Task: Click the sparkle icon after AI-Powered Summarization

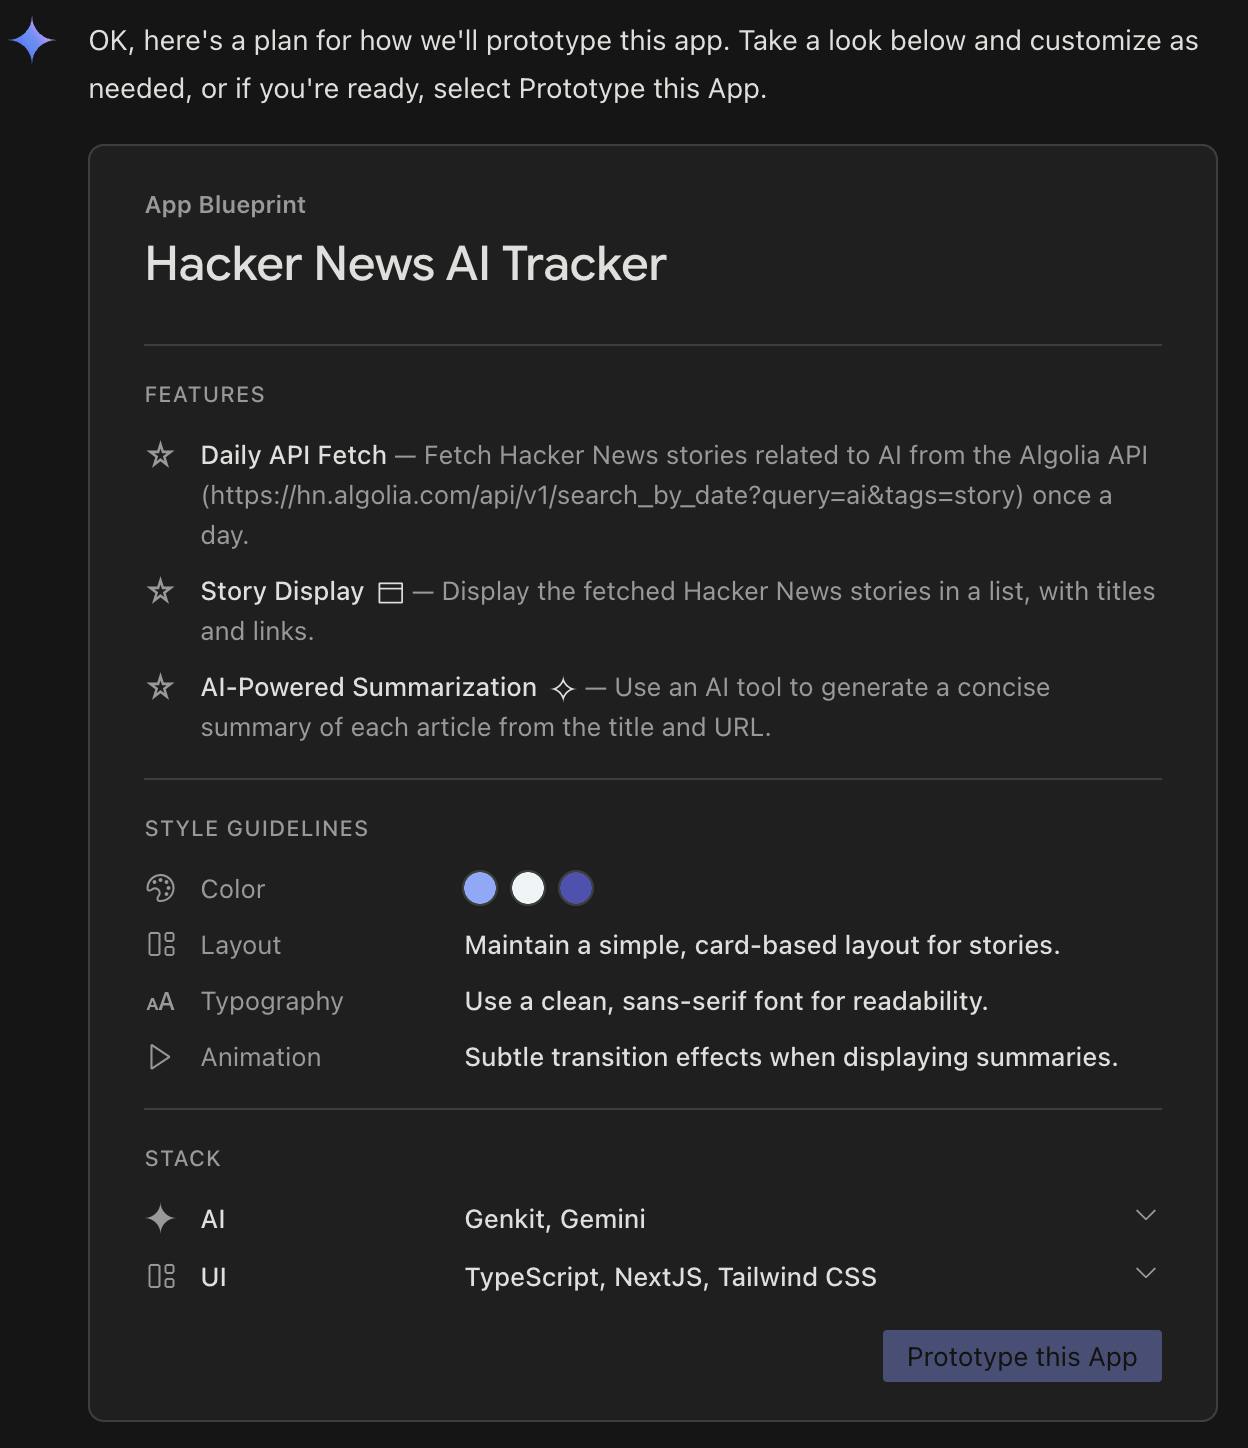Action: click(563, 689)
